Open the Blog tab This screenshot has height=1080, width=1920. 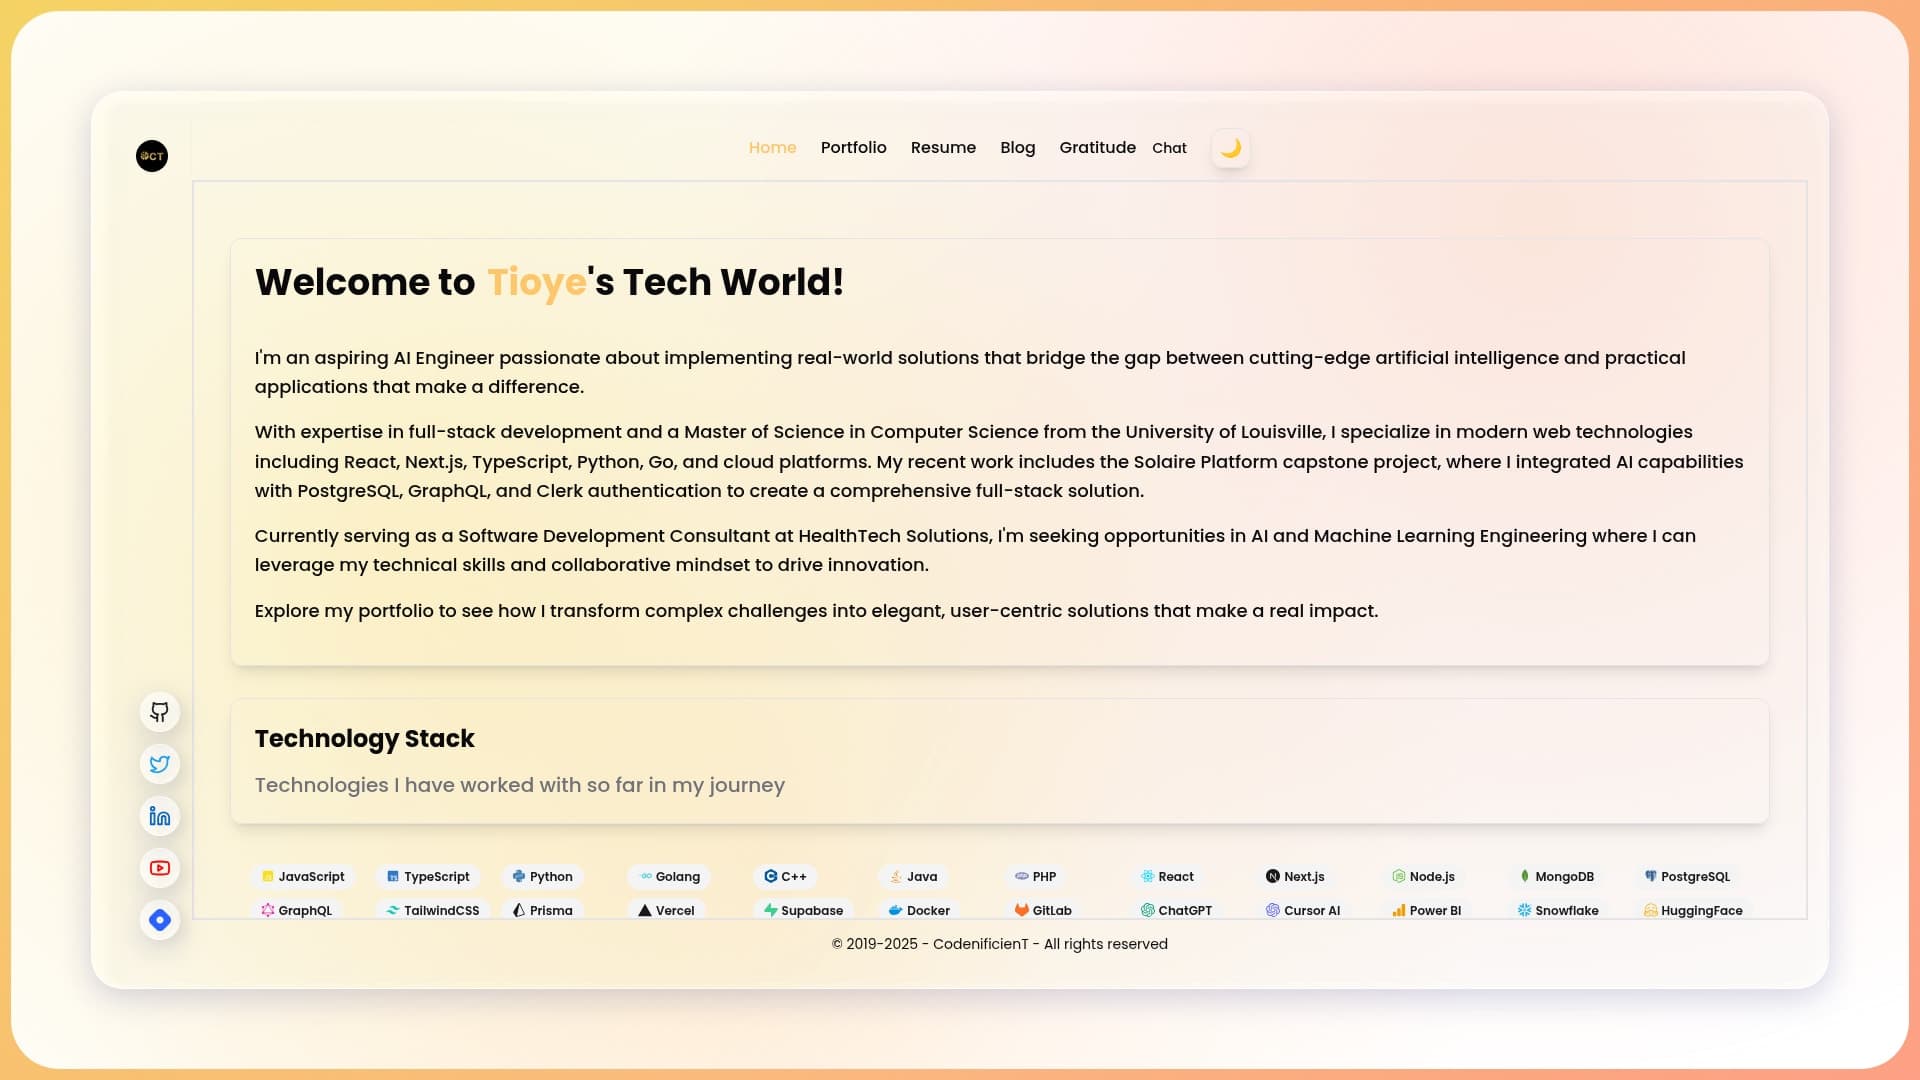[x=1017, y=147]
